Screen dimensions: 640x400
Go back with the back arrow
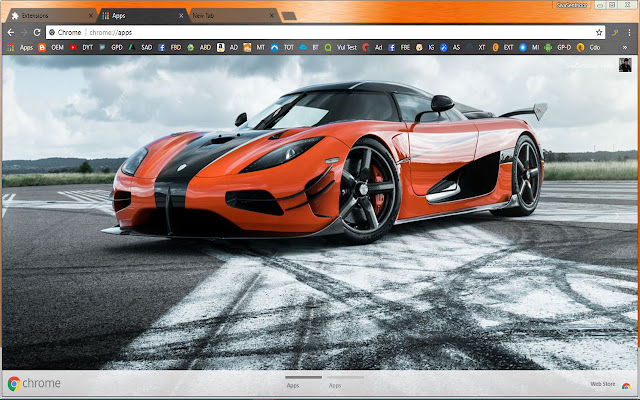tap(11, 32)
